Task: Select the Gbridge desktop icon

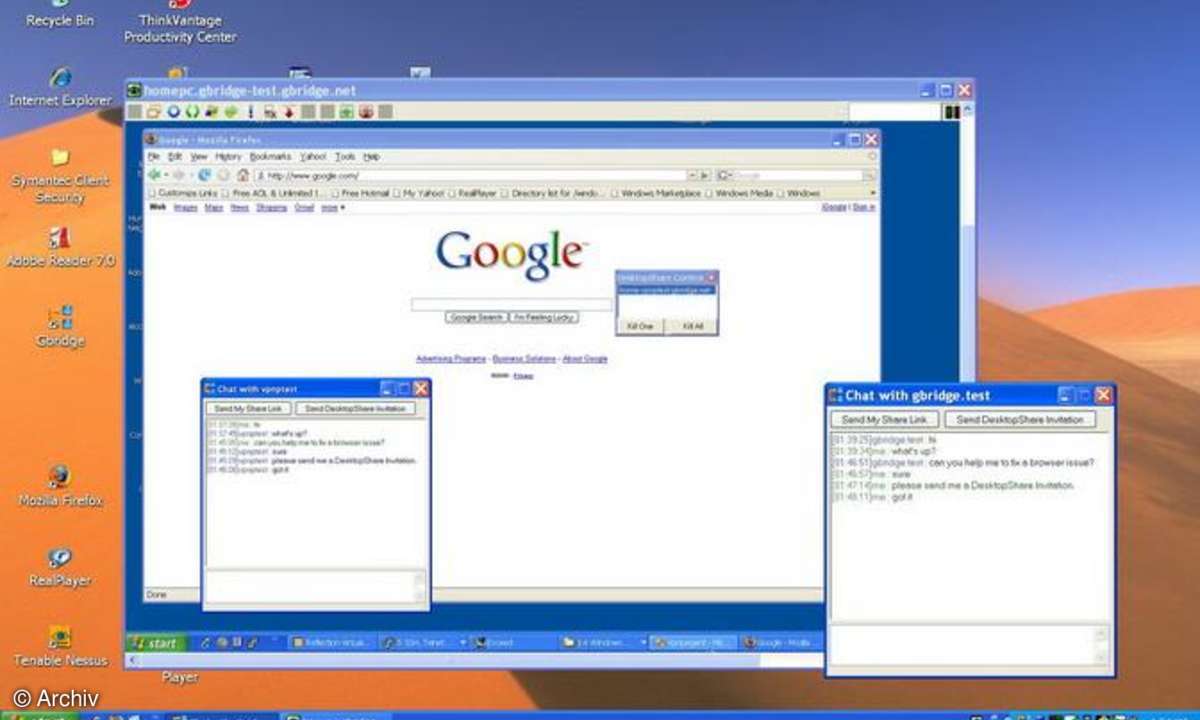Action: [60, 327]
